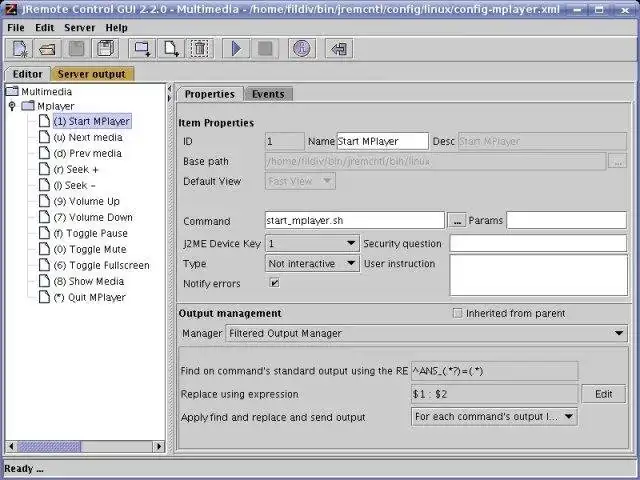Screen dimensions: 640x480
Task: Start the server with the play icon
Action: [236, 49]
